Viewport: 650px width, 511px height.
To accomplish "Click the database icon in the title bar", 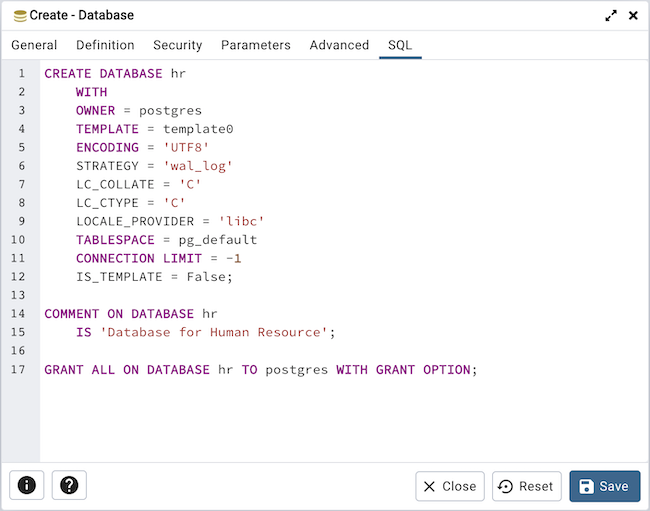I will coord(19,15).
